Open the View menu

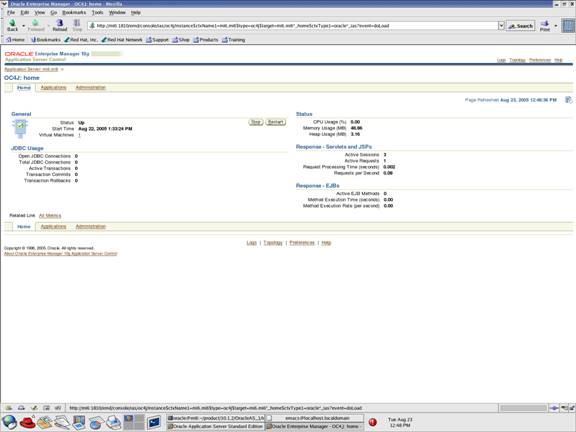[x=40, y=12]
